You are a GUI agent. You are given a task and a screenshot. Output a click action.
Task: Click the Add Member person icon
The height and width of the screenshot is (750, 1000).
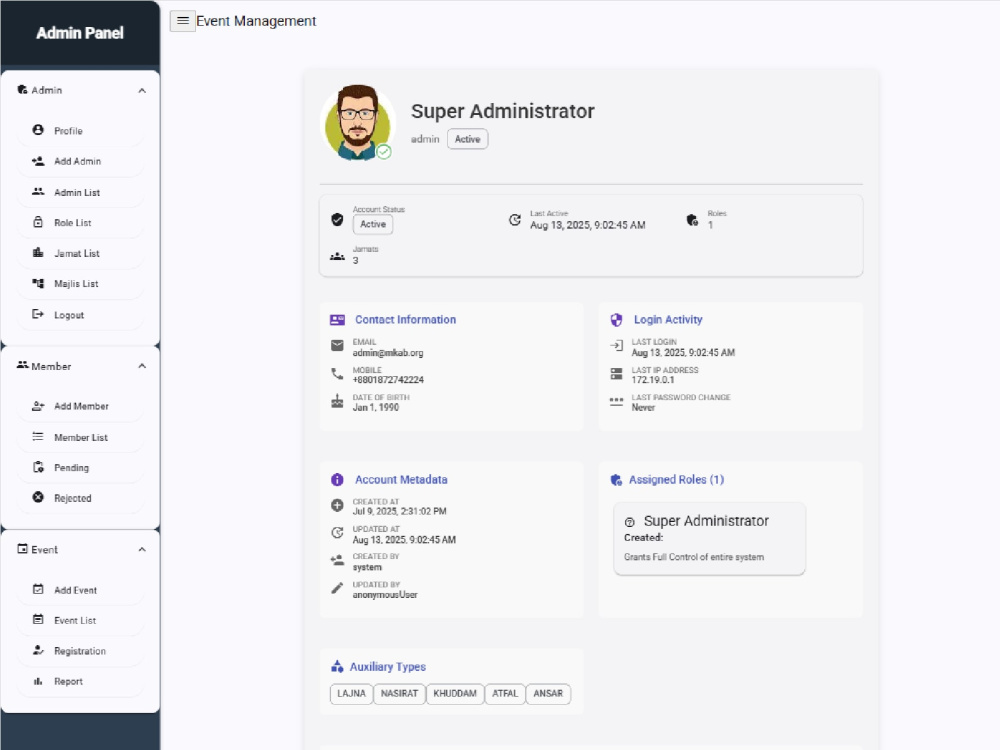(38, 406)
